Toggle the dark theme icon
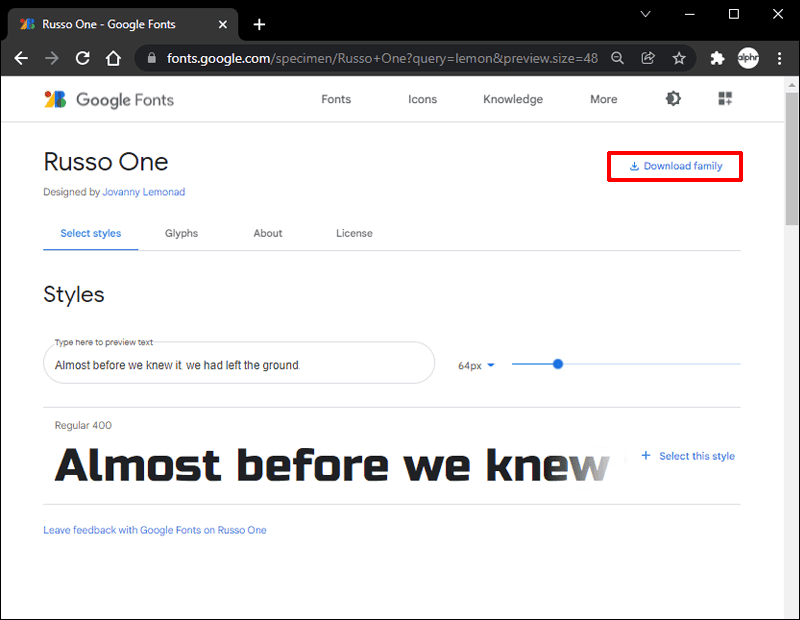The height and width of the screenshot is (620, 800). [x=673, y=99]
